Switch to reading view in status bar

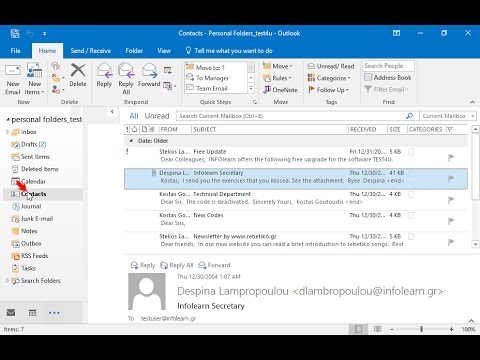[377, 329]
